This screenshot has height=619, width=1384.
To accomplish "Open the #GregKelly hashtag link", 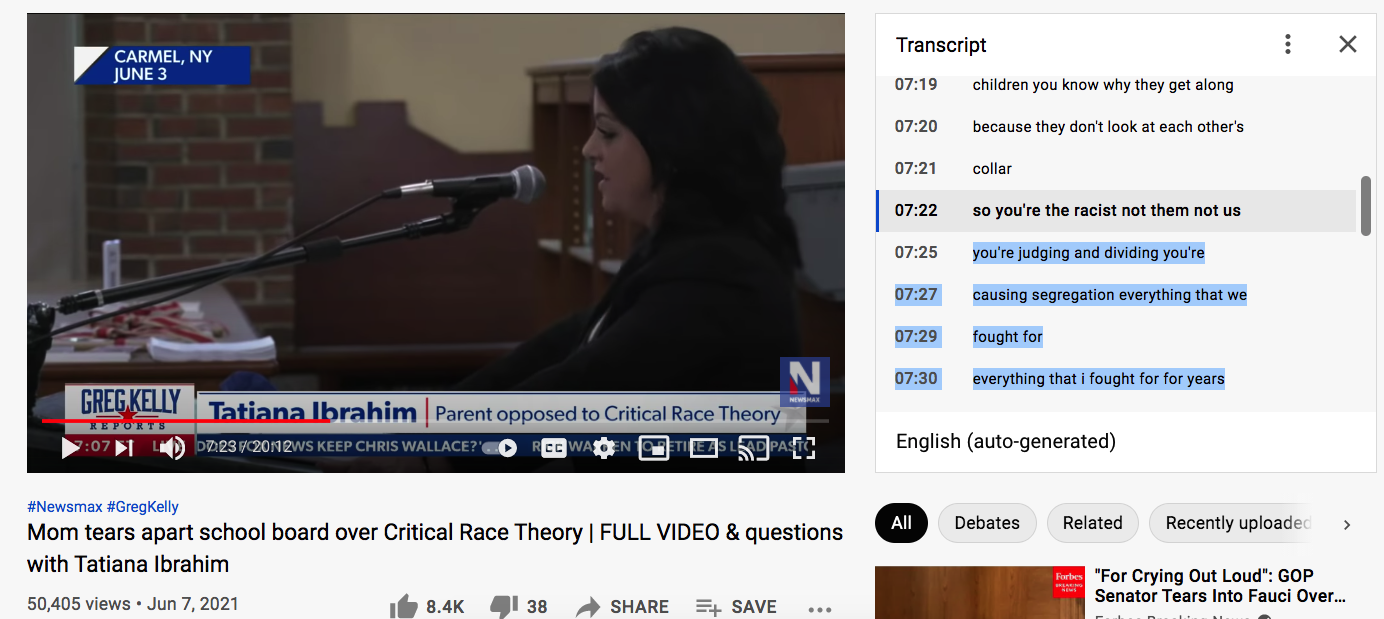I will (143, 507).
